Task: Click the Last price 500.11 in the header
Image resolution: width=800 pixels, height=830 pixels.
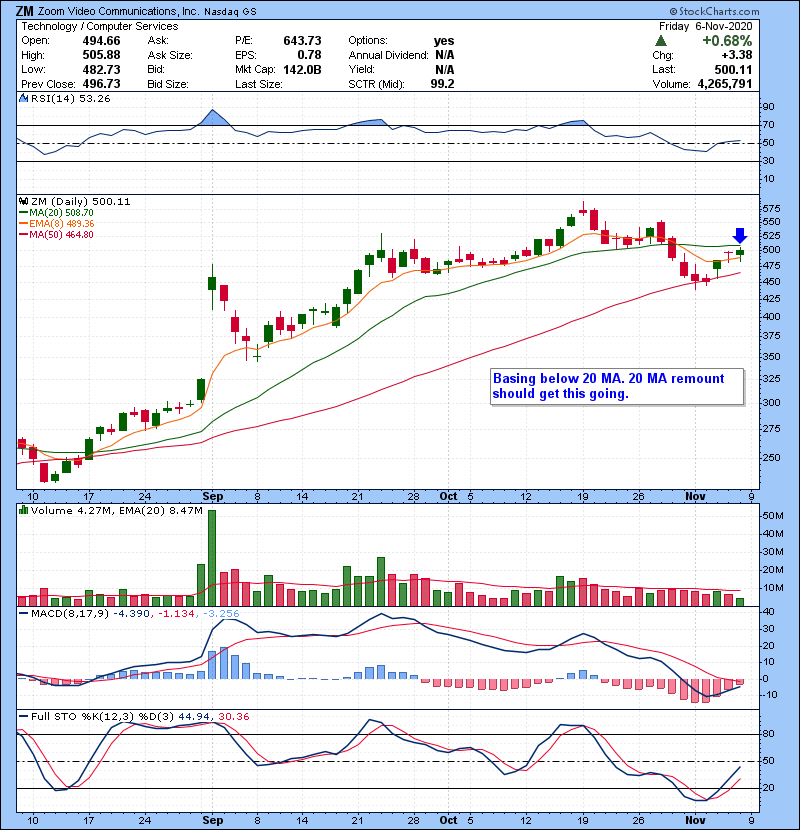Action: tap(733, 69)
